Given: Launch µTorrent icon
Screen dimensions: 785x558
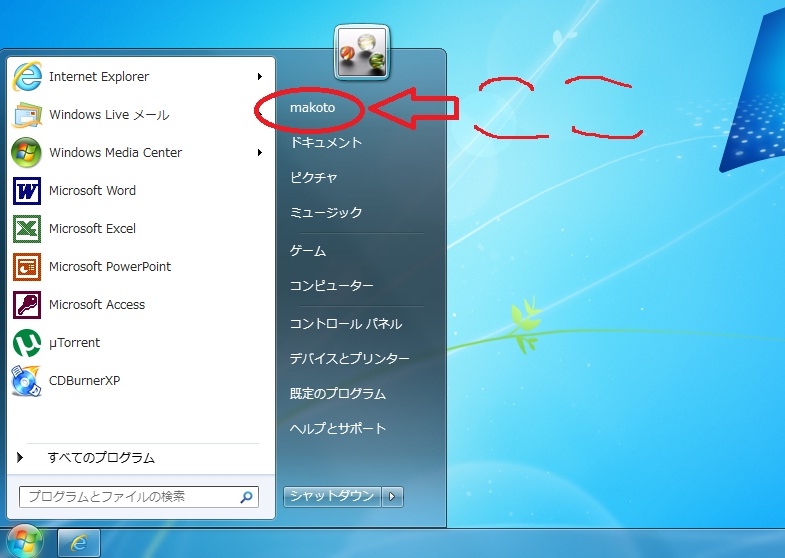Looking at the screenshot, I should (x=27, y=343).
